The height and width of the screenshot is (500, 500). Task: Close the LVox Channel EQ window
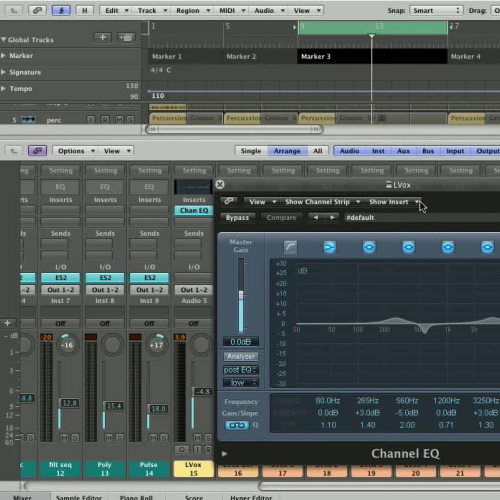[220, 185]
